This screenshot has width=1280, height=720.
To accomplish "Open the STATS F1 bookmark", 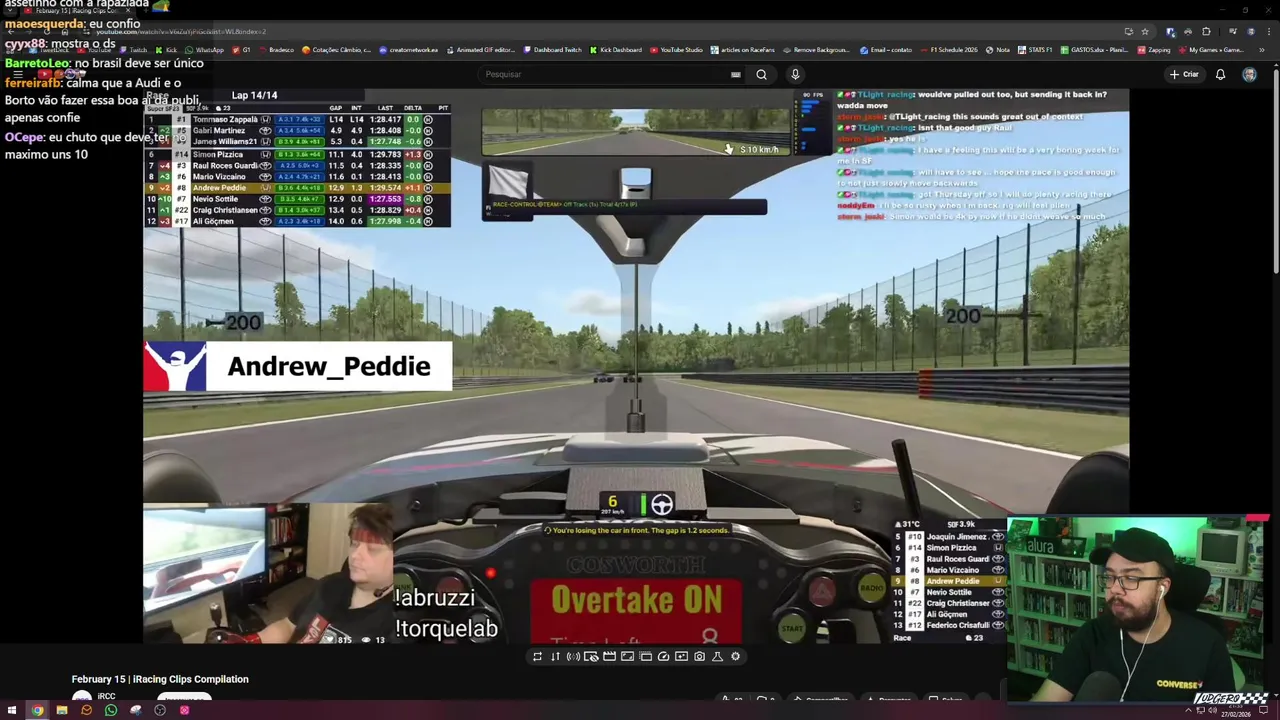I will (x=1034, y=50).
